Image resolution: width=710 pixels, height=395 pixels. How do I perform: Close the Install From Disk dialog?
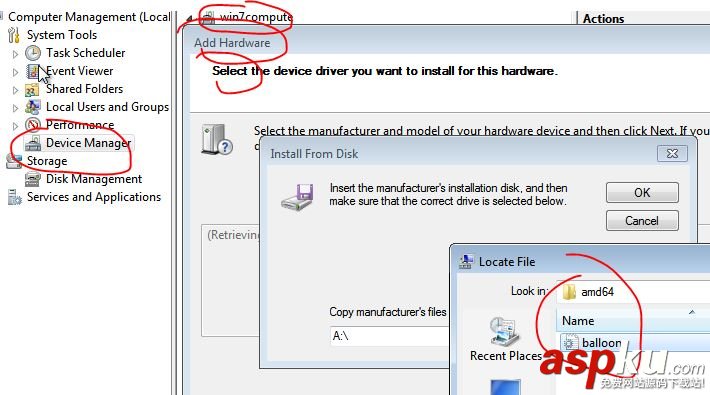[672, 154]
